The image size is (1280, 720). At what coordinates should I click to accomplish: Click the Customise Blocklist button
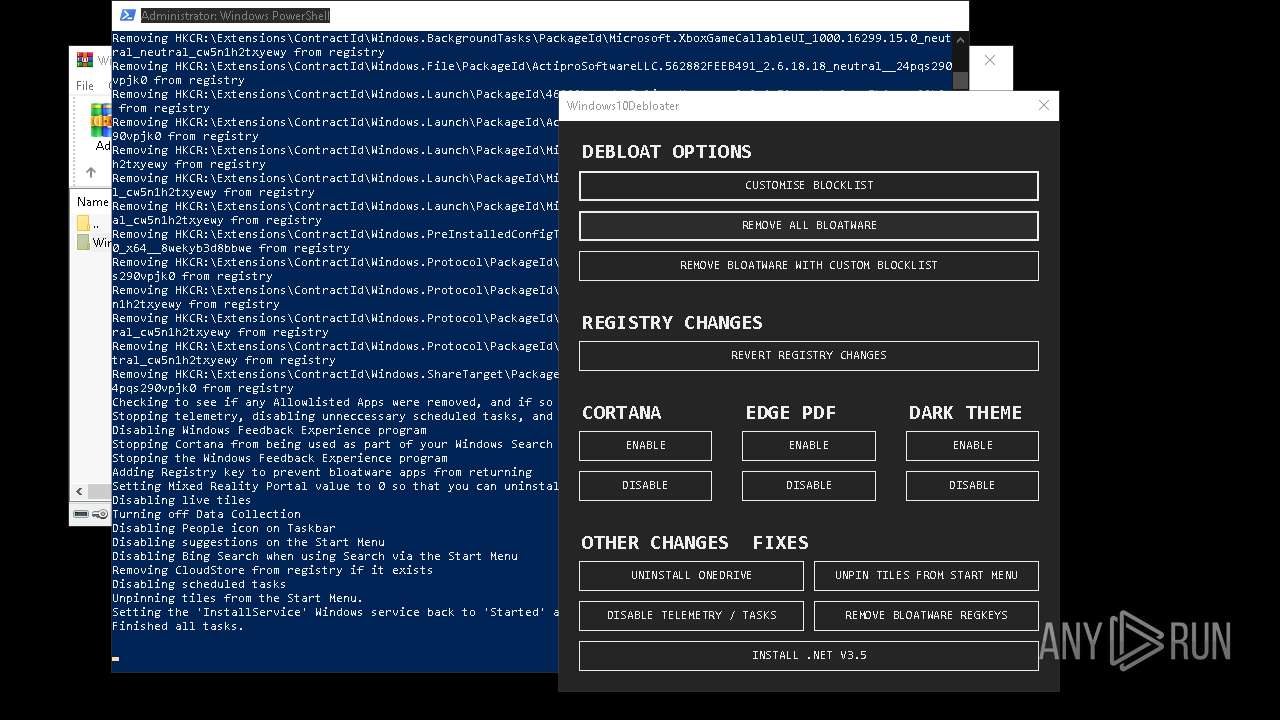(x=808, y=186)
